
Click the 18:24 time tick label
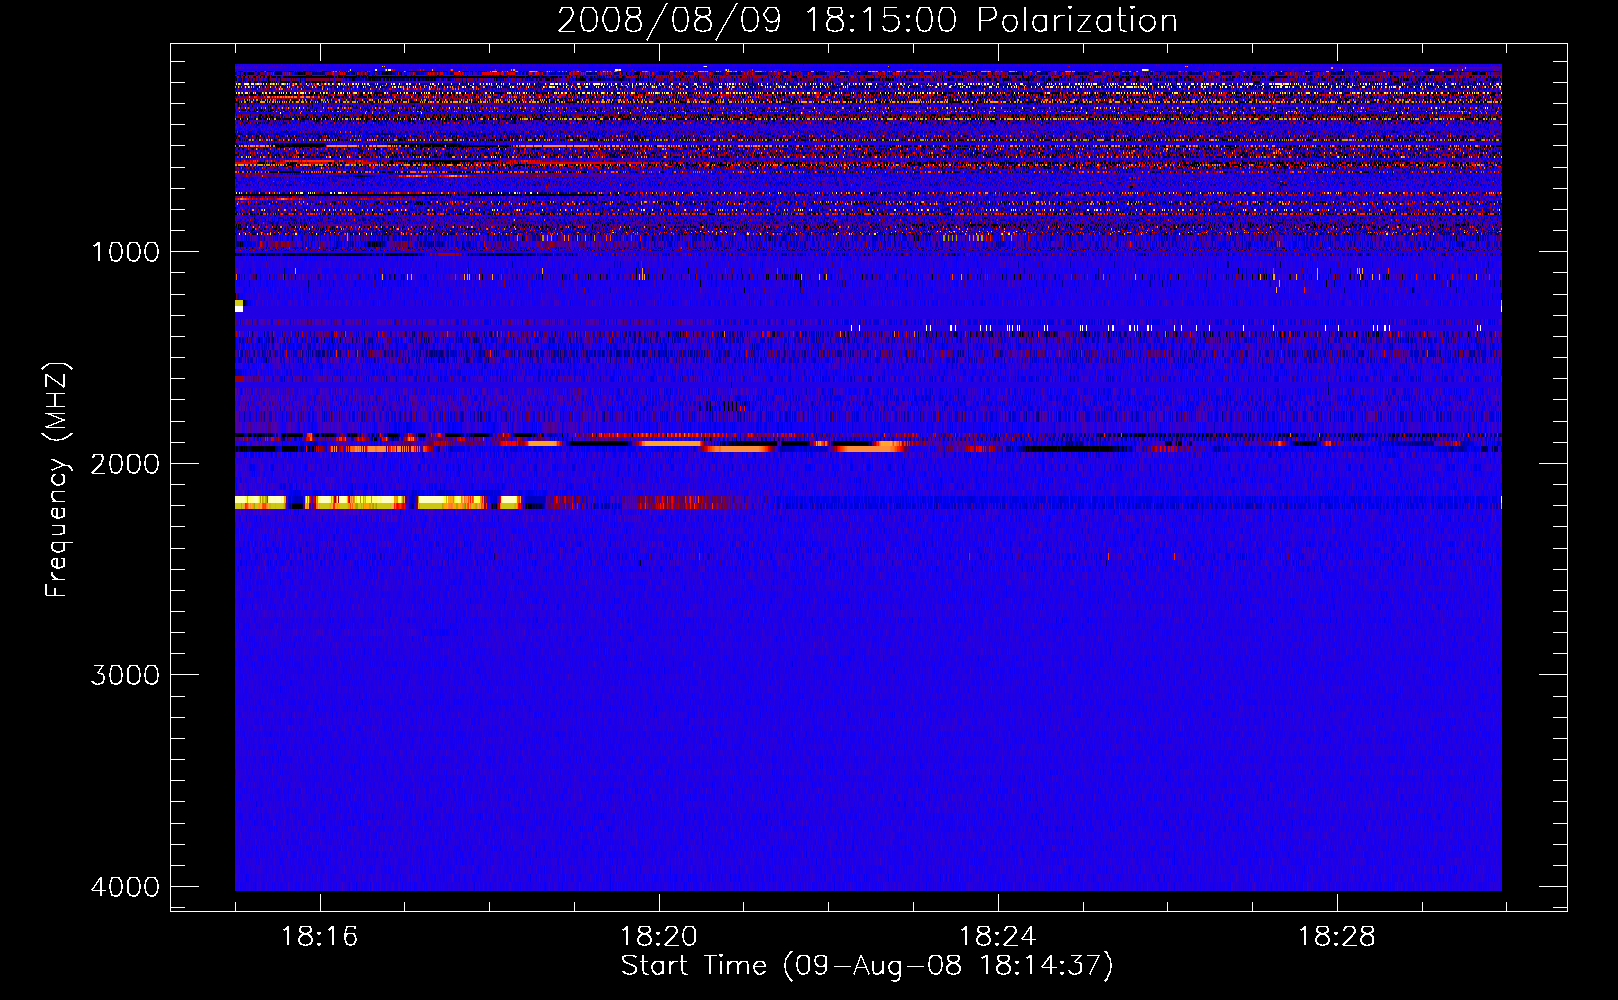click(x=998, y=937)
